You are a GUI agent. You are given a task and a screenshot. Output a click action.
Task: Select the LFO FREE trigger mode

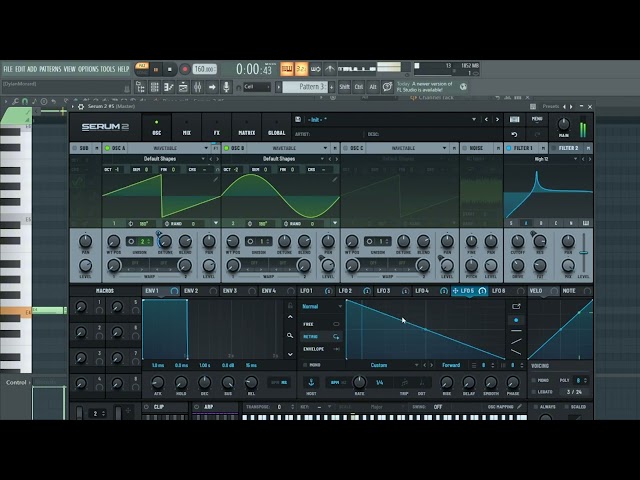pyautogui.click(x=322, y=324)
